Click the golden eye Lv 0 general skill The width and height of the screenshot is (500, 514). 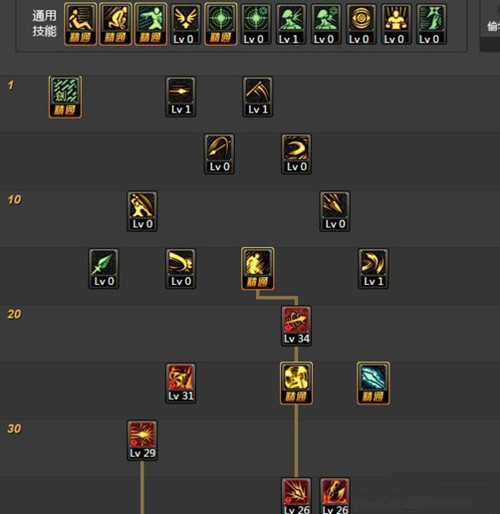(x=359, y=24)
